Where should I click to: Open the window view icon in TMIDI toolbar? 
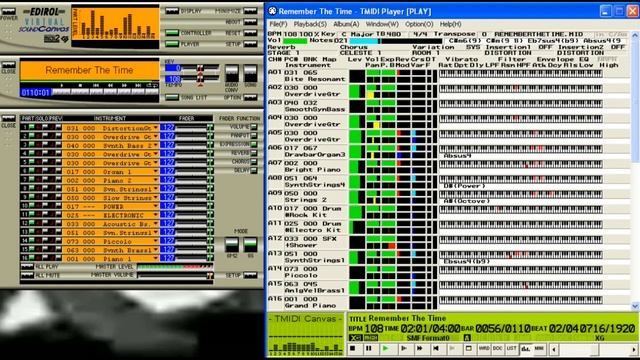click(x=468, y=349)
